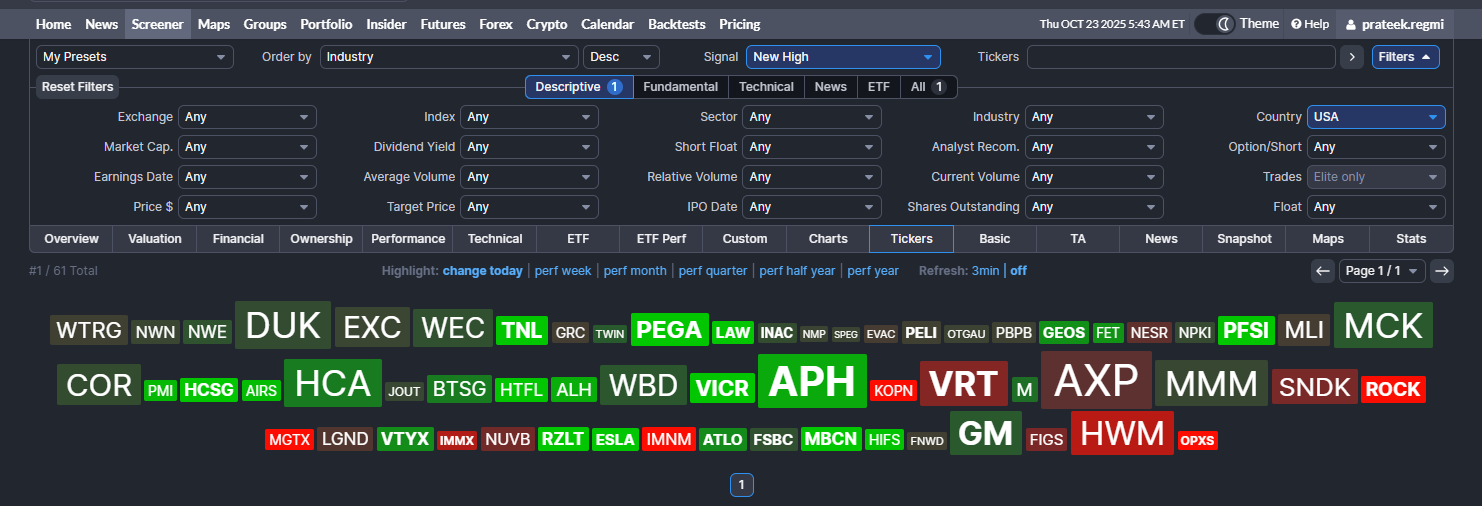
Task: Open Insider in top navigation
Action: (x=386, y=24)
